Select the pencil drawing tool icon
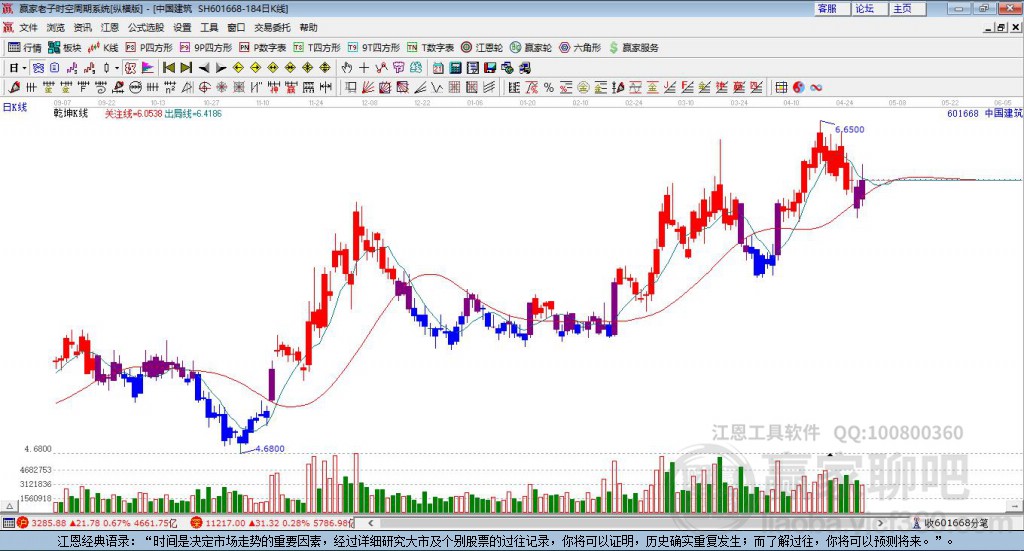Viewport: 1024px width, 551px height. pyautogui.click(x=14, y=87)
